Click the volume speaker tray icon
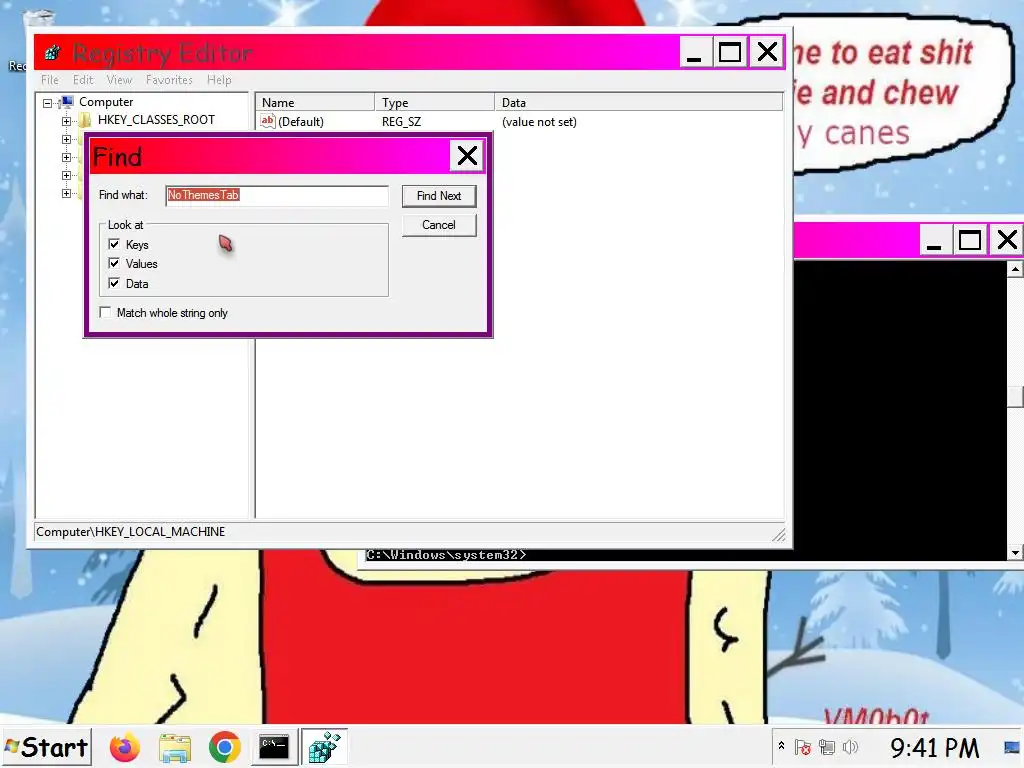Viewport: 1024px width, 768px height. tap(850, 746)
